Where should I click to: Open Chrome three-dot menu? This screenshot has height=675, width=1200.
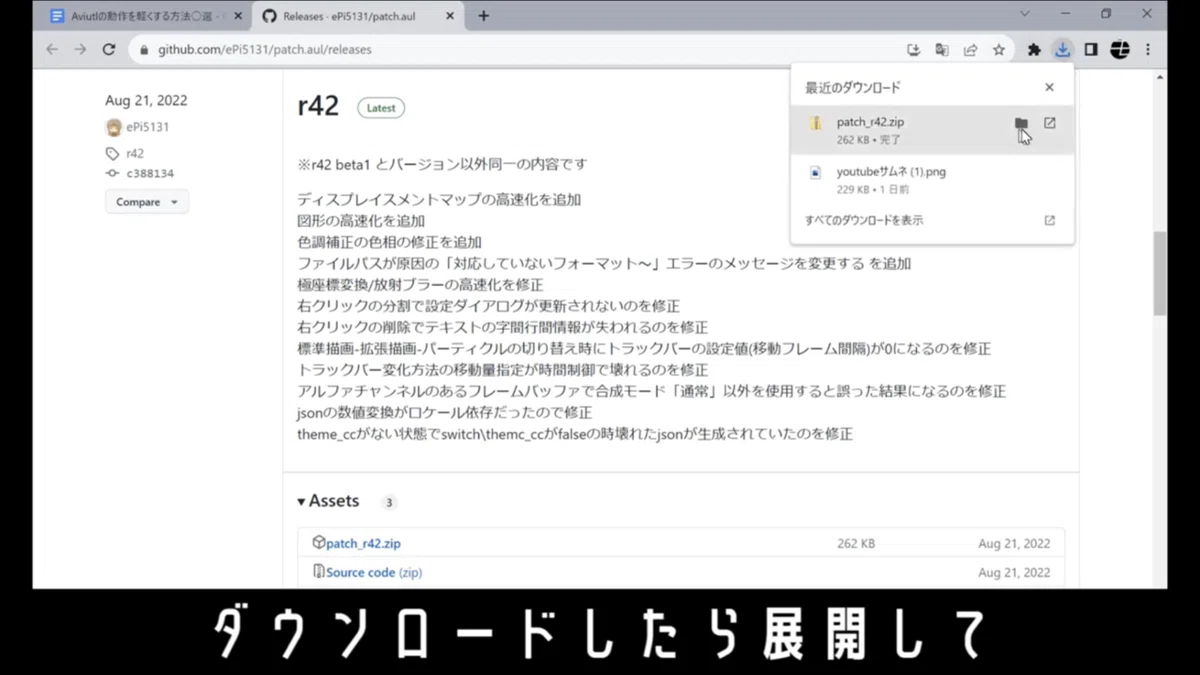coord(1148,49)
